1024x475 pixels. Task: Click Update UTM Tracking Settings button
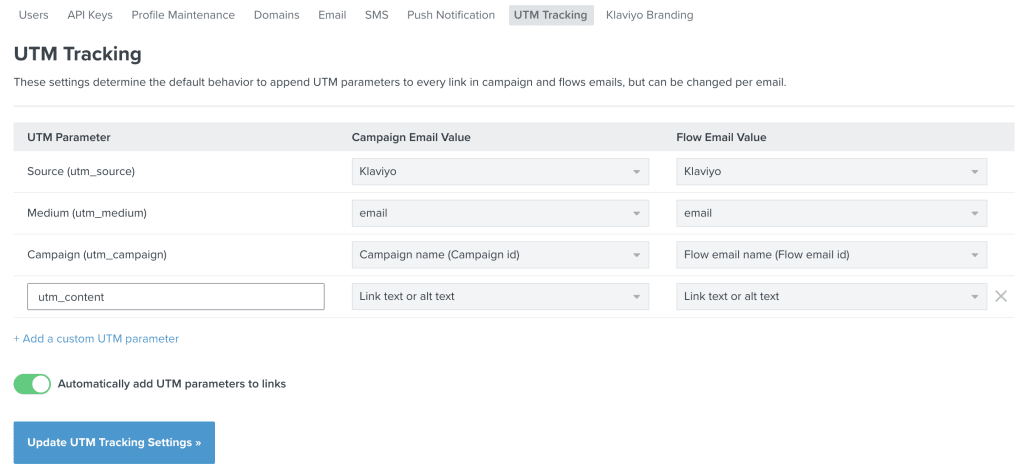114,443
